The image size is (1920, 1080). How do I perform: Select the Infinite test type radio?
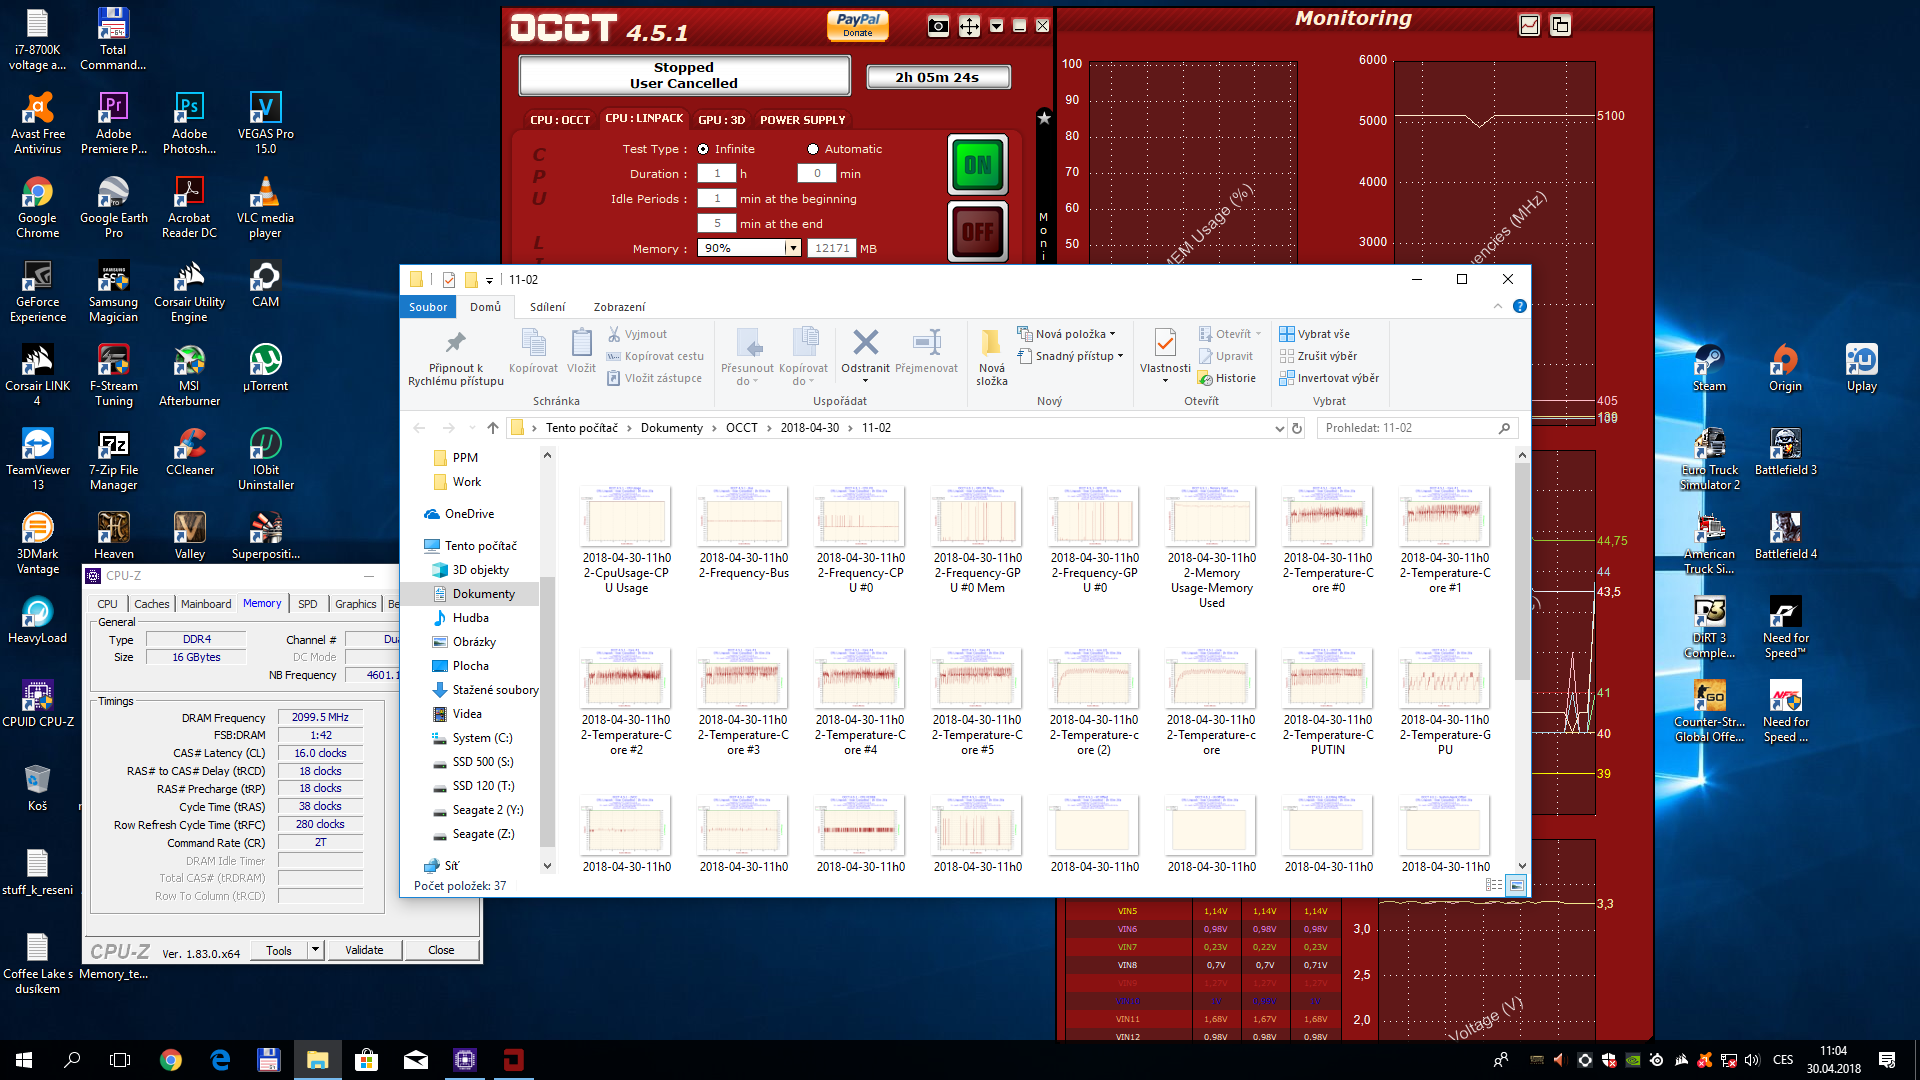[703, 149]
